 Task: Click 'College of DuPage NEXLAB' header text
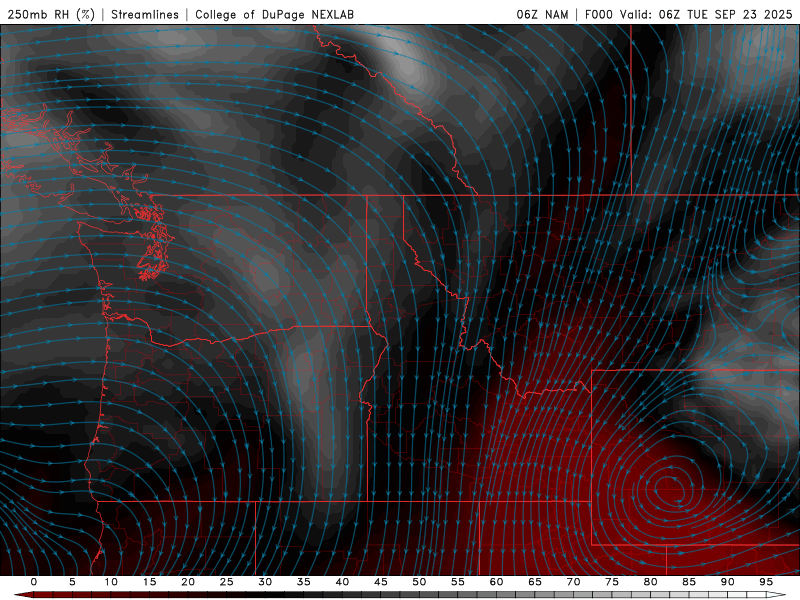[274, 15]
